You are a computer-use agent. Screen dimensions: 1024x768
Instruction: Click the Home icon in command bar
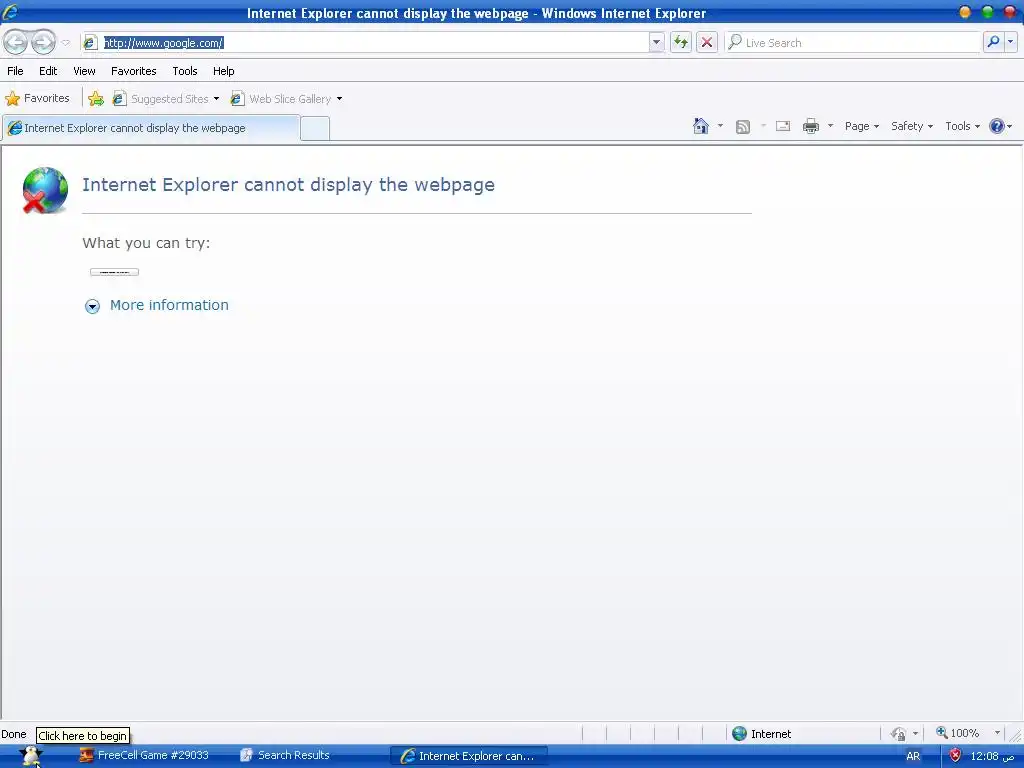pyautogui.click(x=701, y=126)
